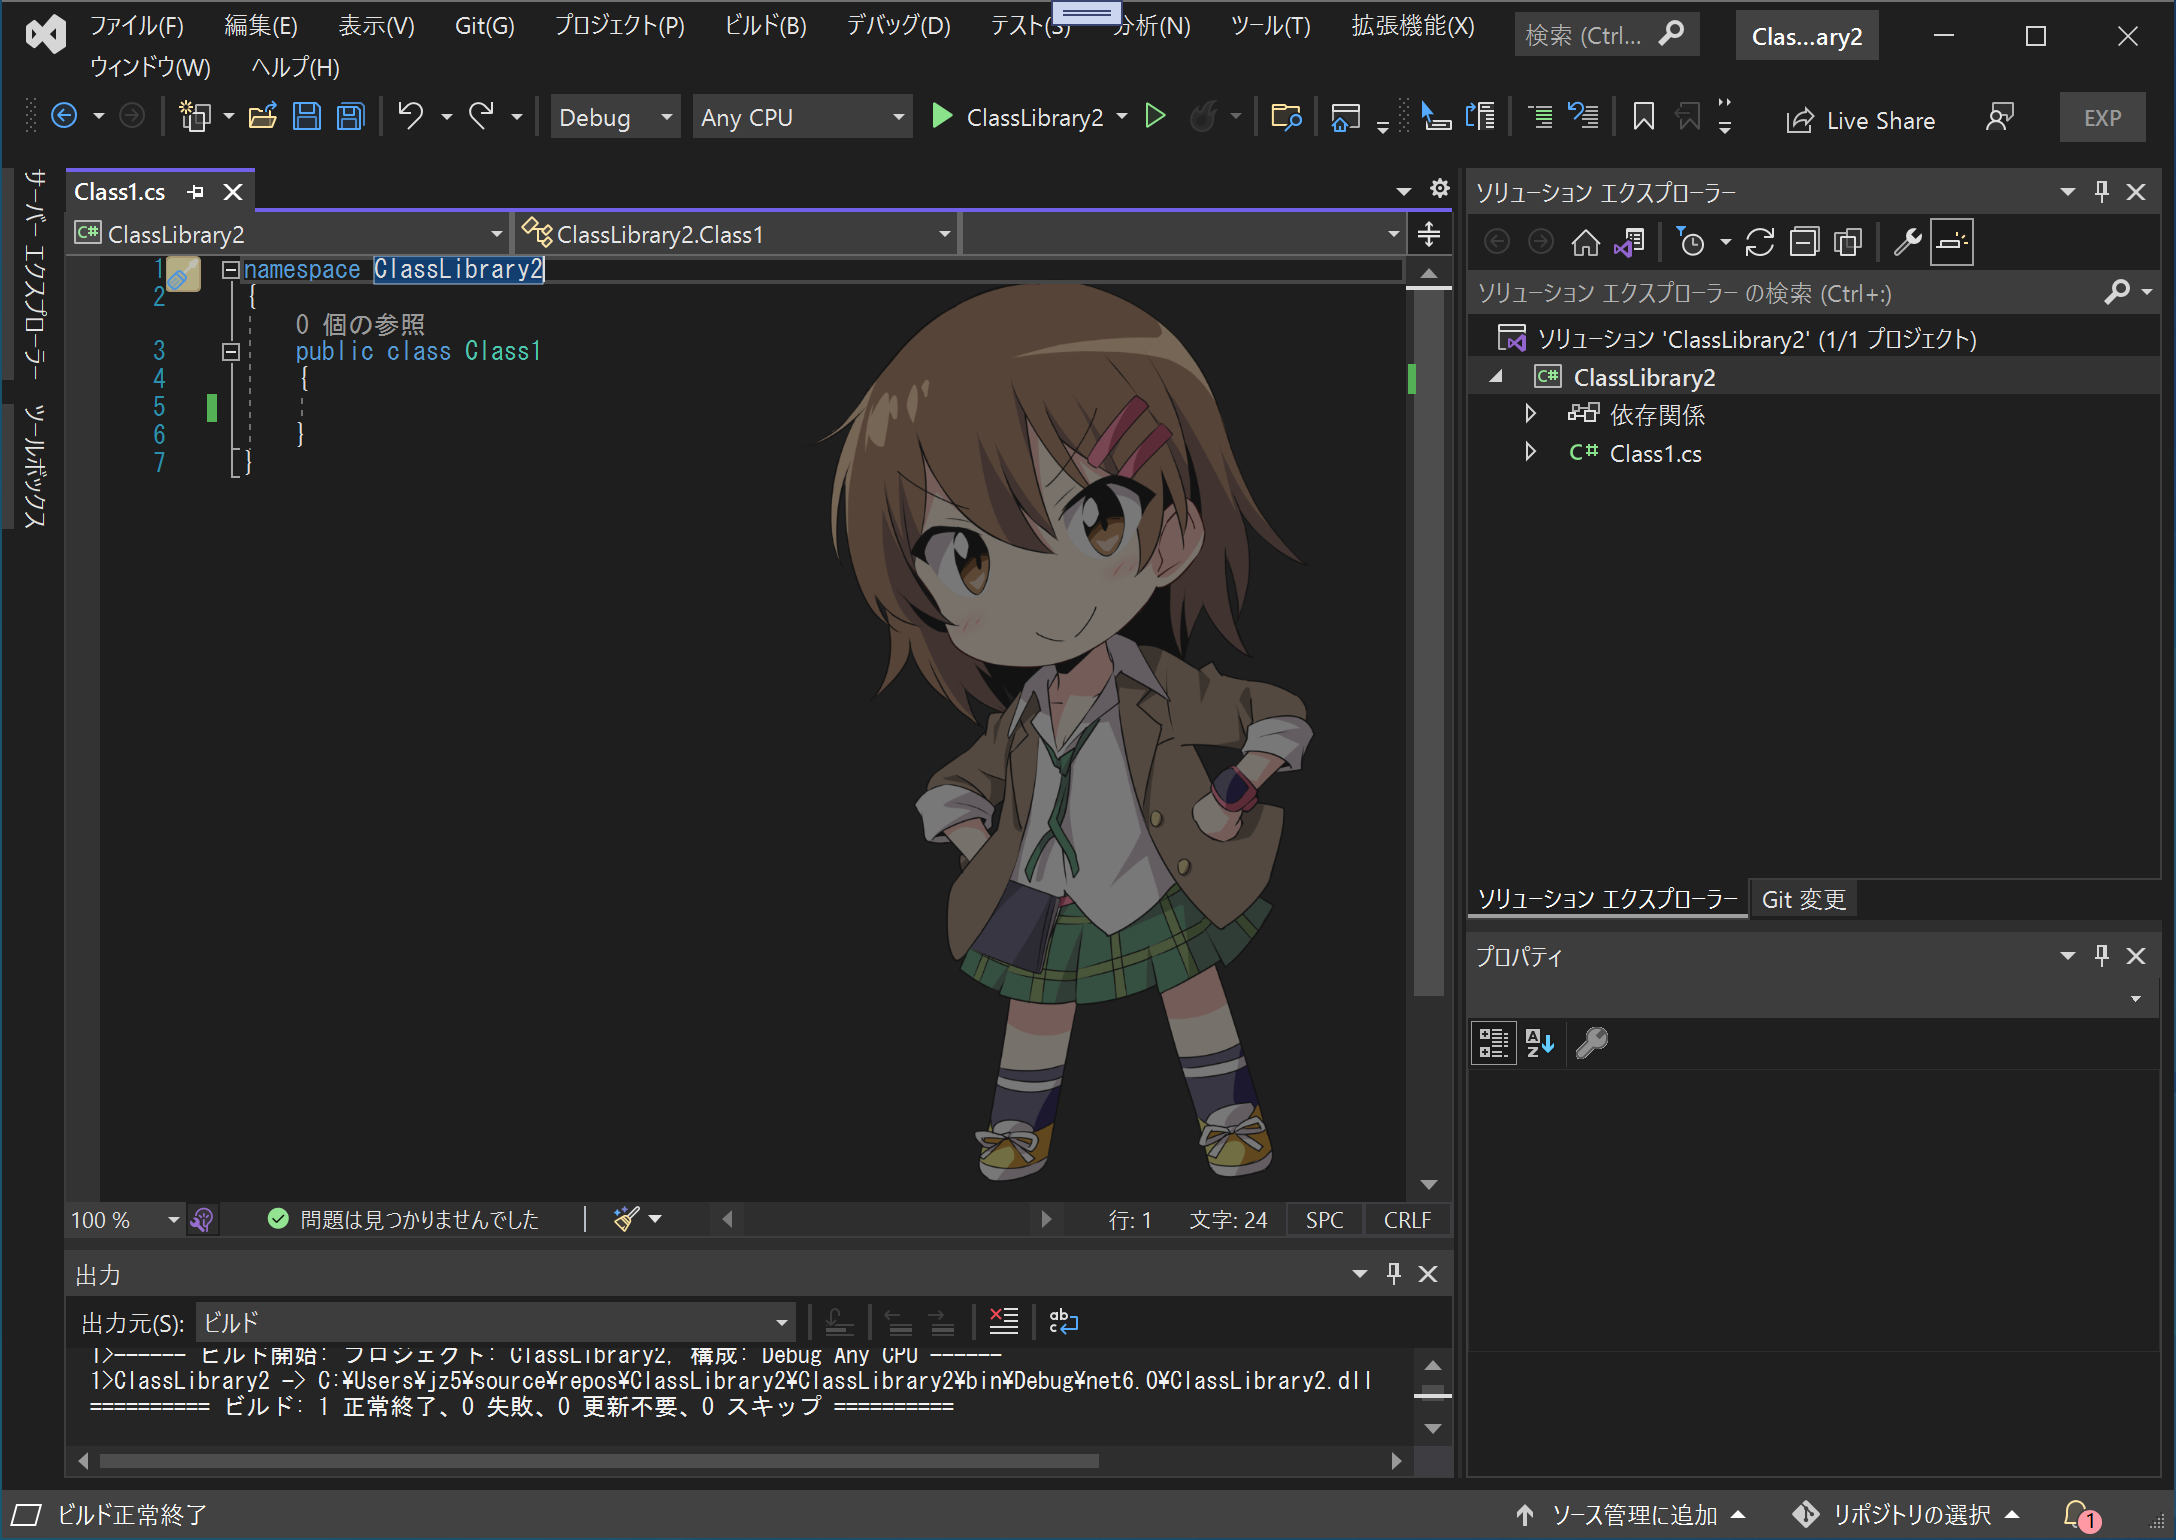Click the Open File folder icon
This screenshot has width=2176, height=1540.
click(263, 117)
